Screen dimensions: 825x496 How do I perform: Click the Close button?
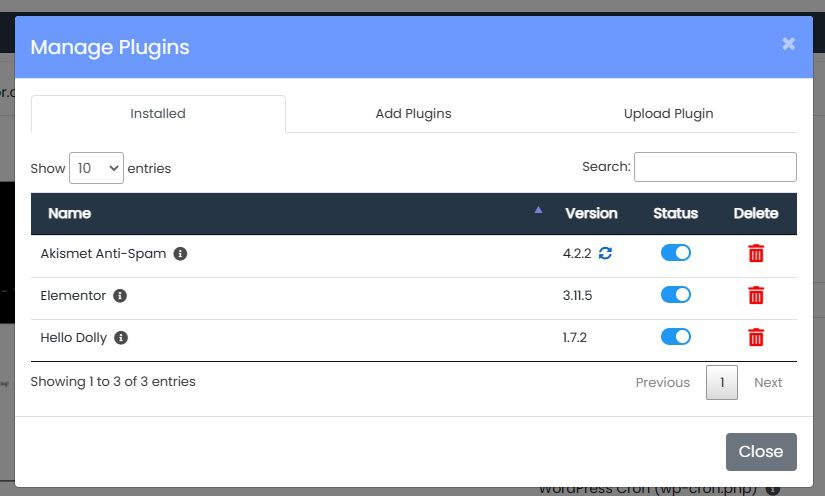761,452
